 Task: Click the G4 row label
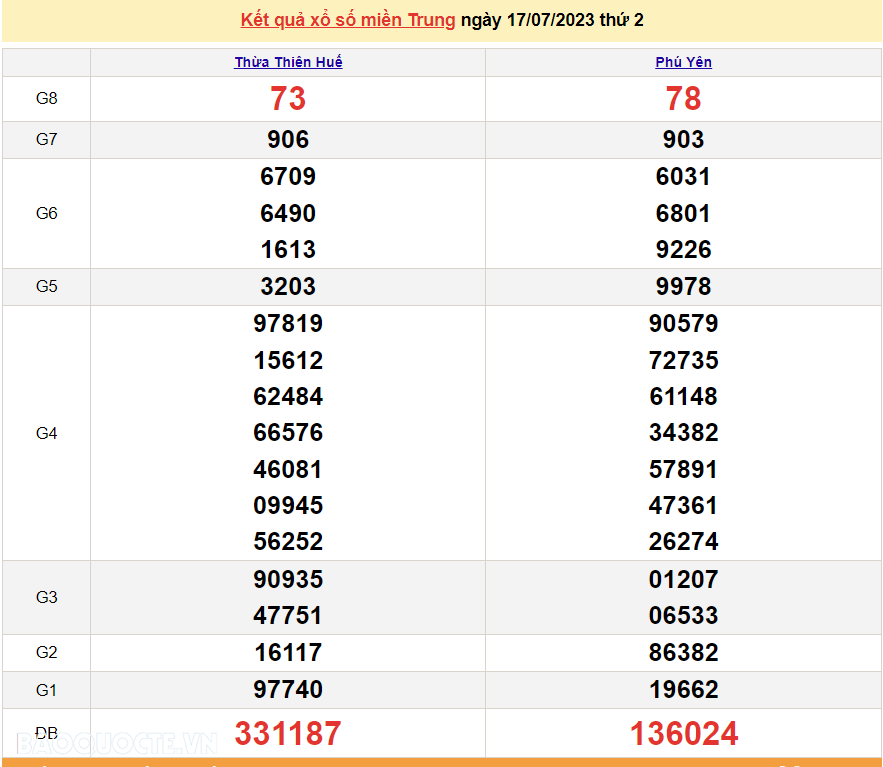click(47, 433)
